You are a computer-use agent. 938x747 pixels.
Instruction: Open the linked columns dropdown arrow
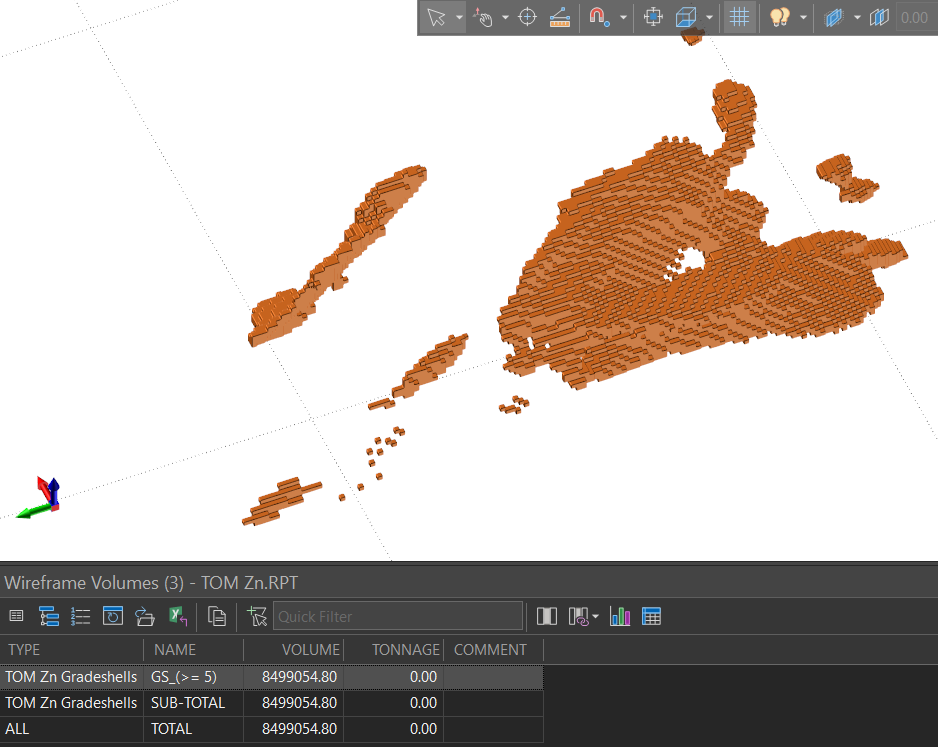(x=595, y=617)
